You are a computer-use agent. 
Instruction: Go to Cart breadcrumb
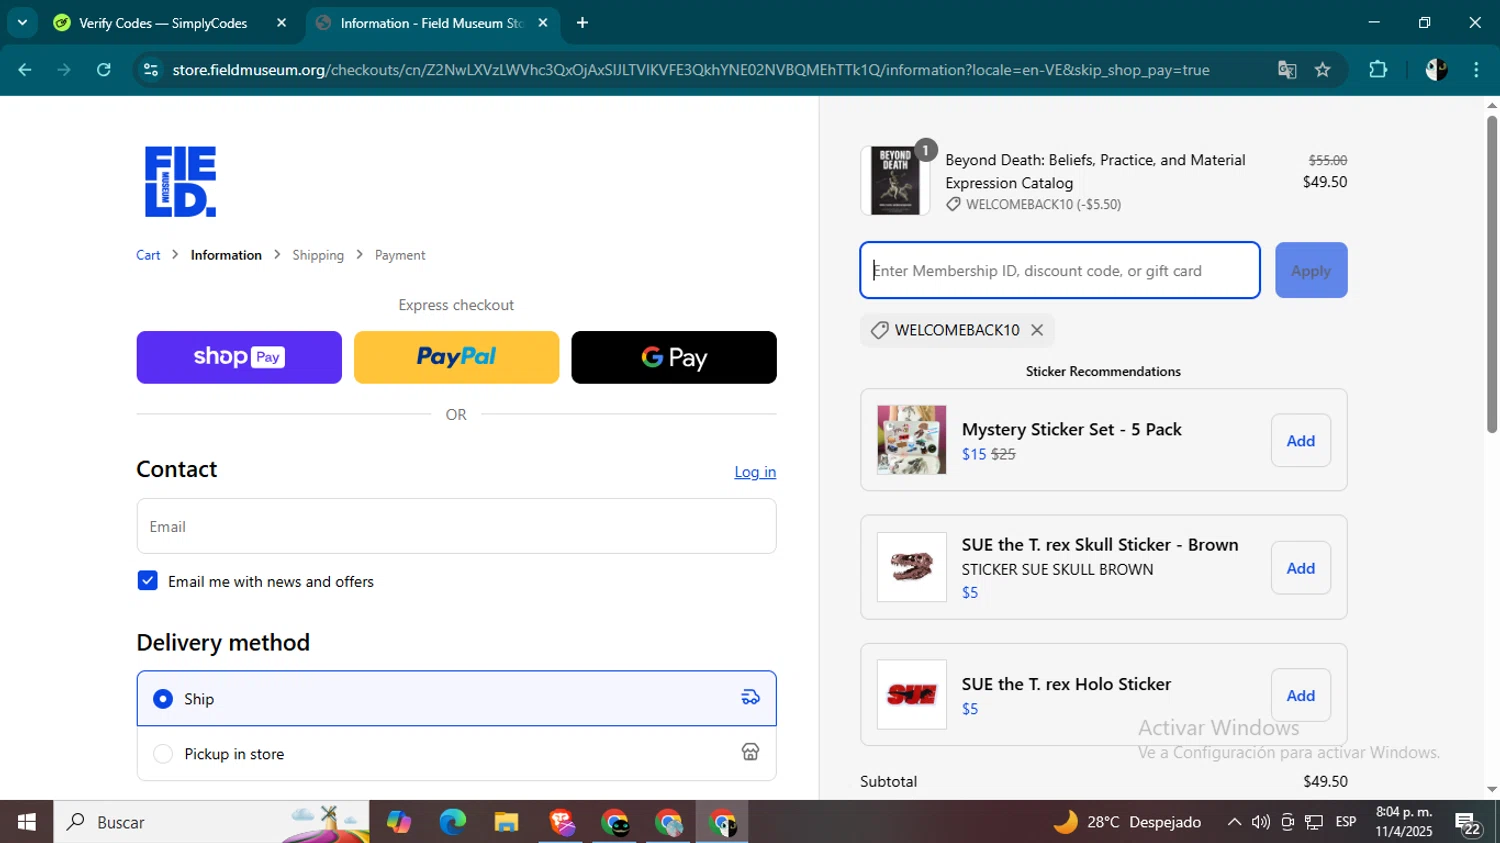148,255
